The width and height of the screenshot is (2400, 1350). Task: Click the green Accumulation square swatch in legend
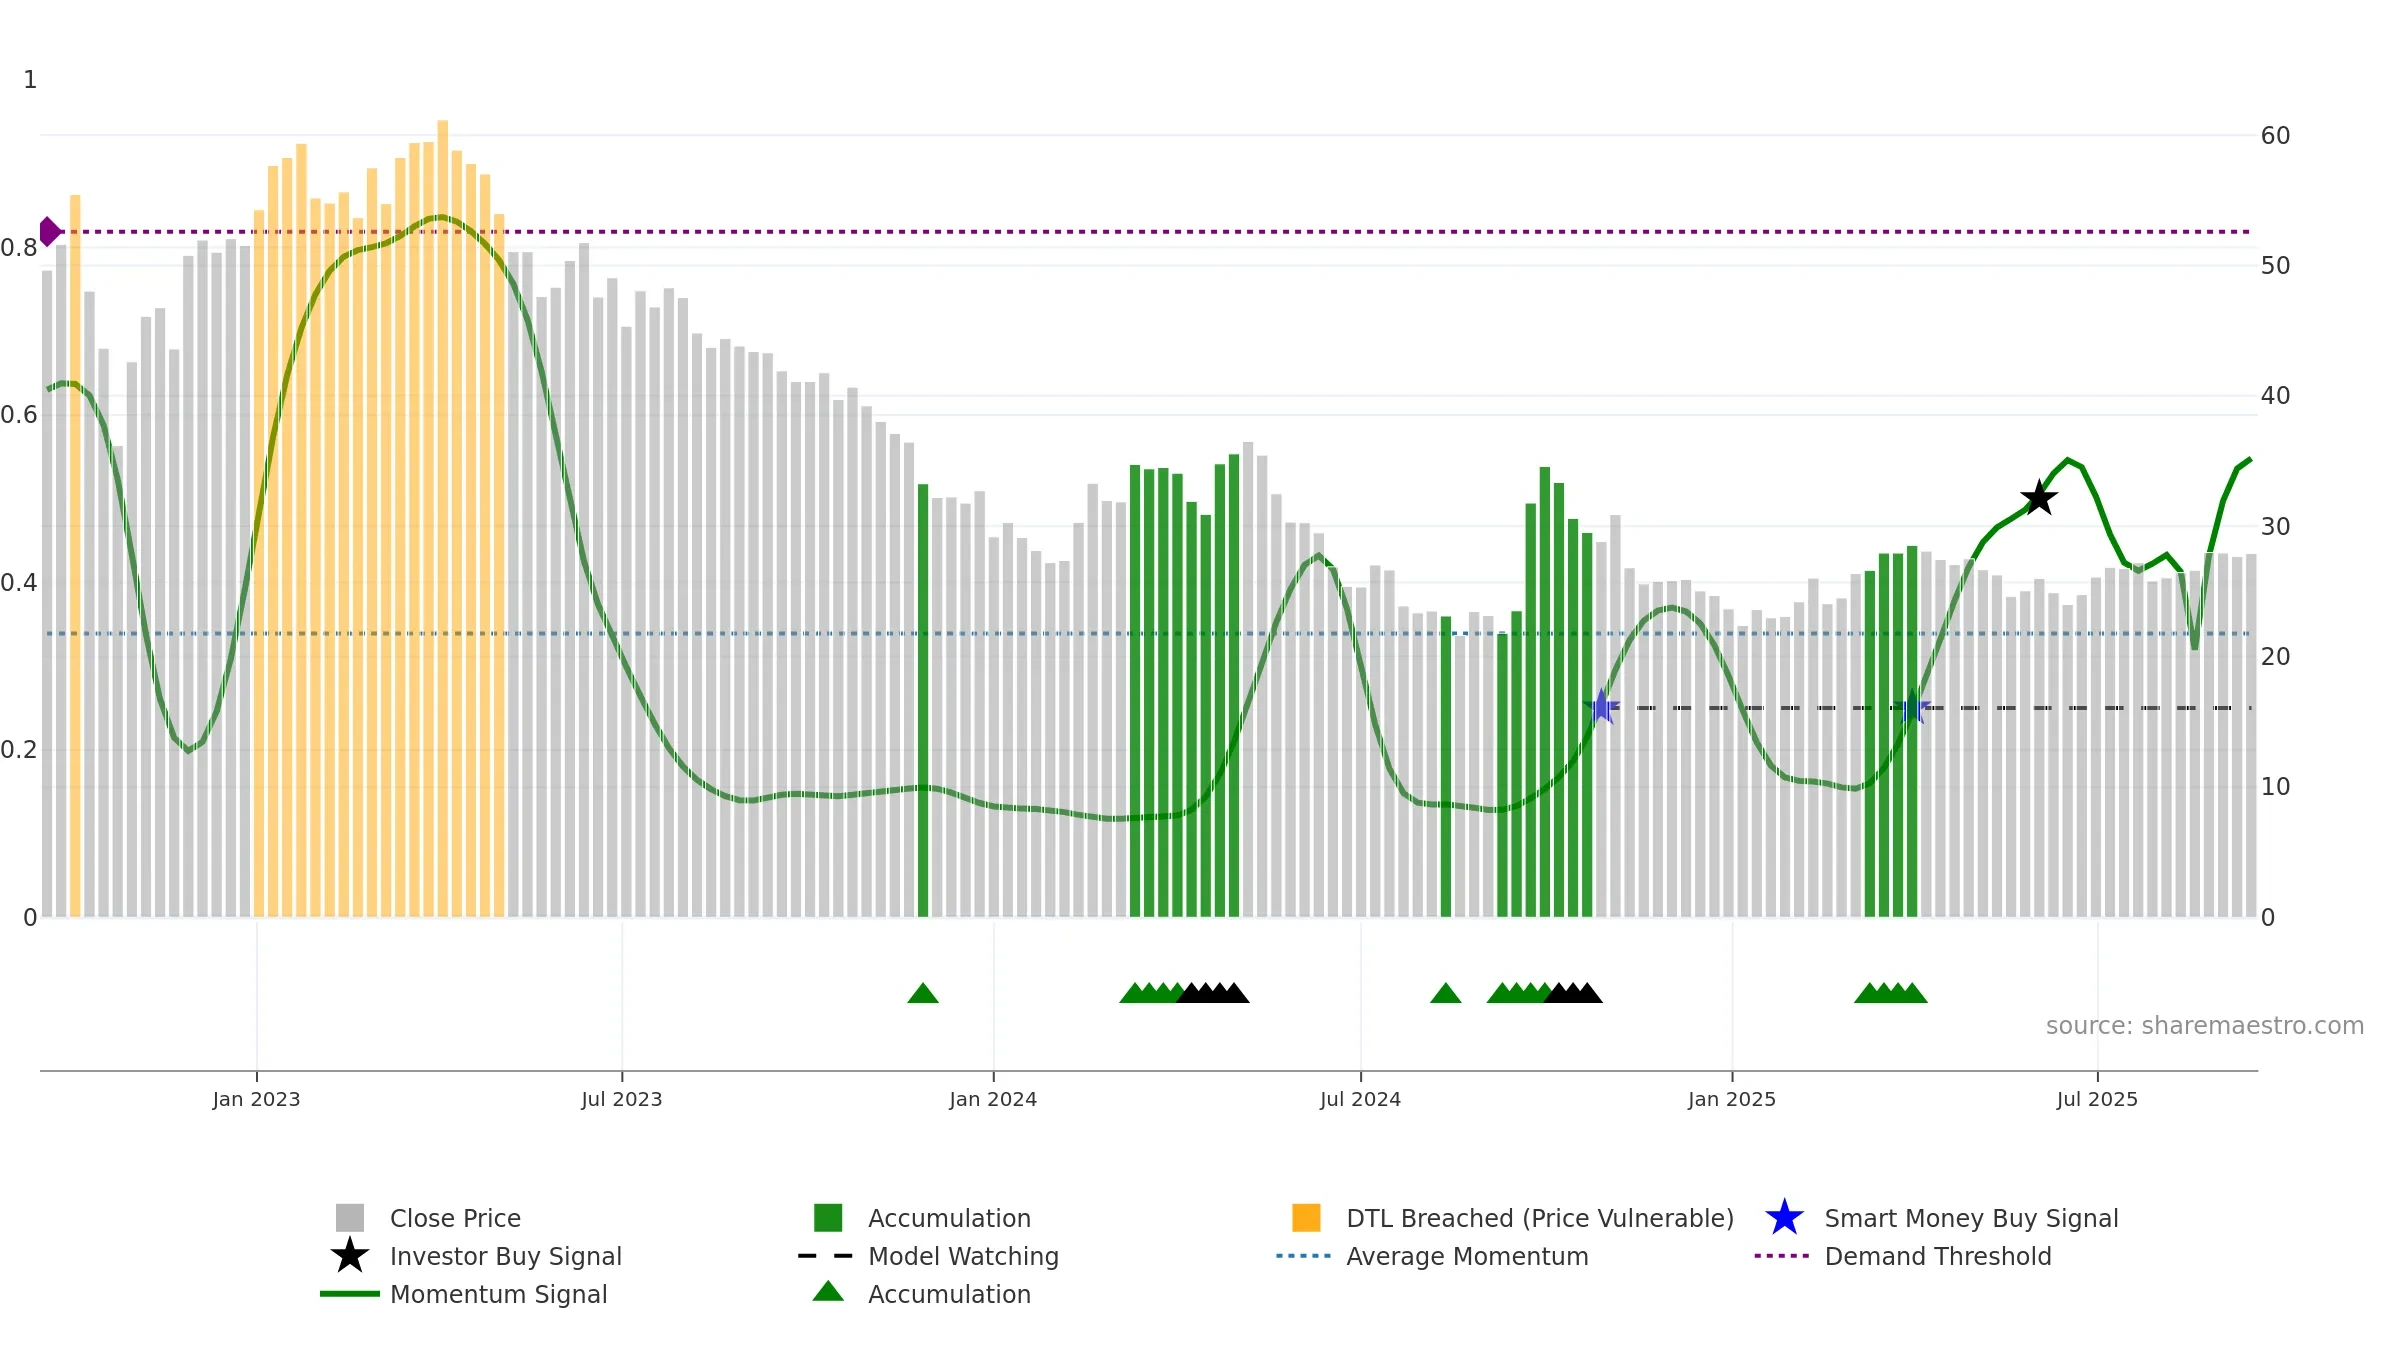828,1218
